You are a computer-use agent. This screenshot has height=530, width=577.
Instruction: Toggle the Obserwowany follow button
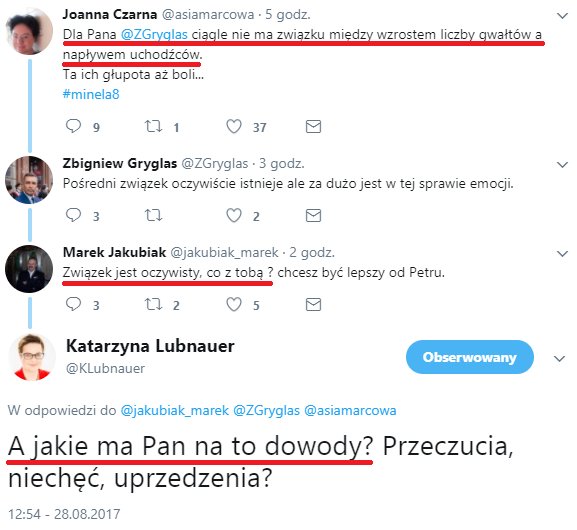coord(470,357)
